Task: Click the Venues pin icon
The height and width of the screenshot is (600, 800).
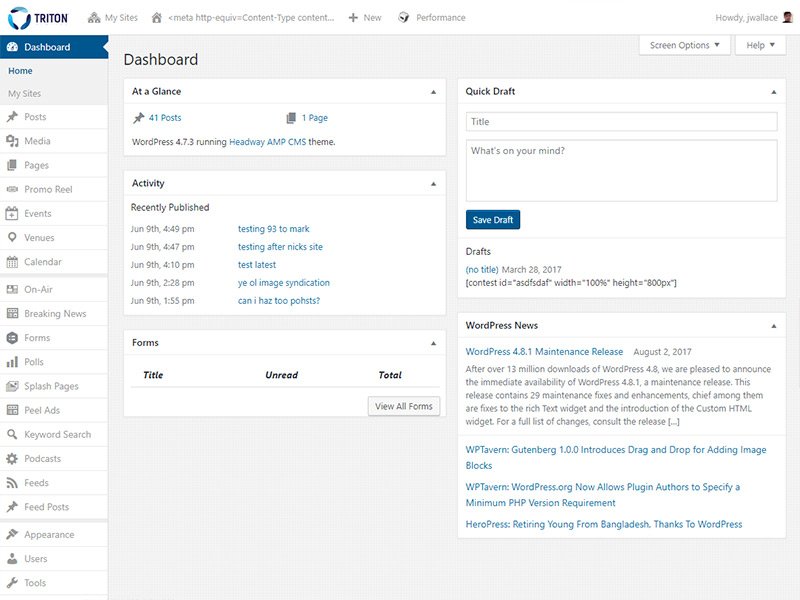Action: point(12,237)
